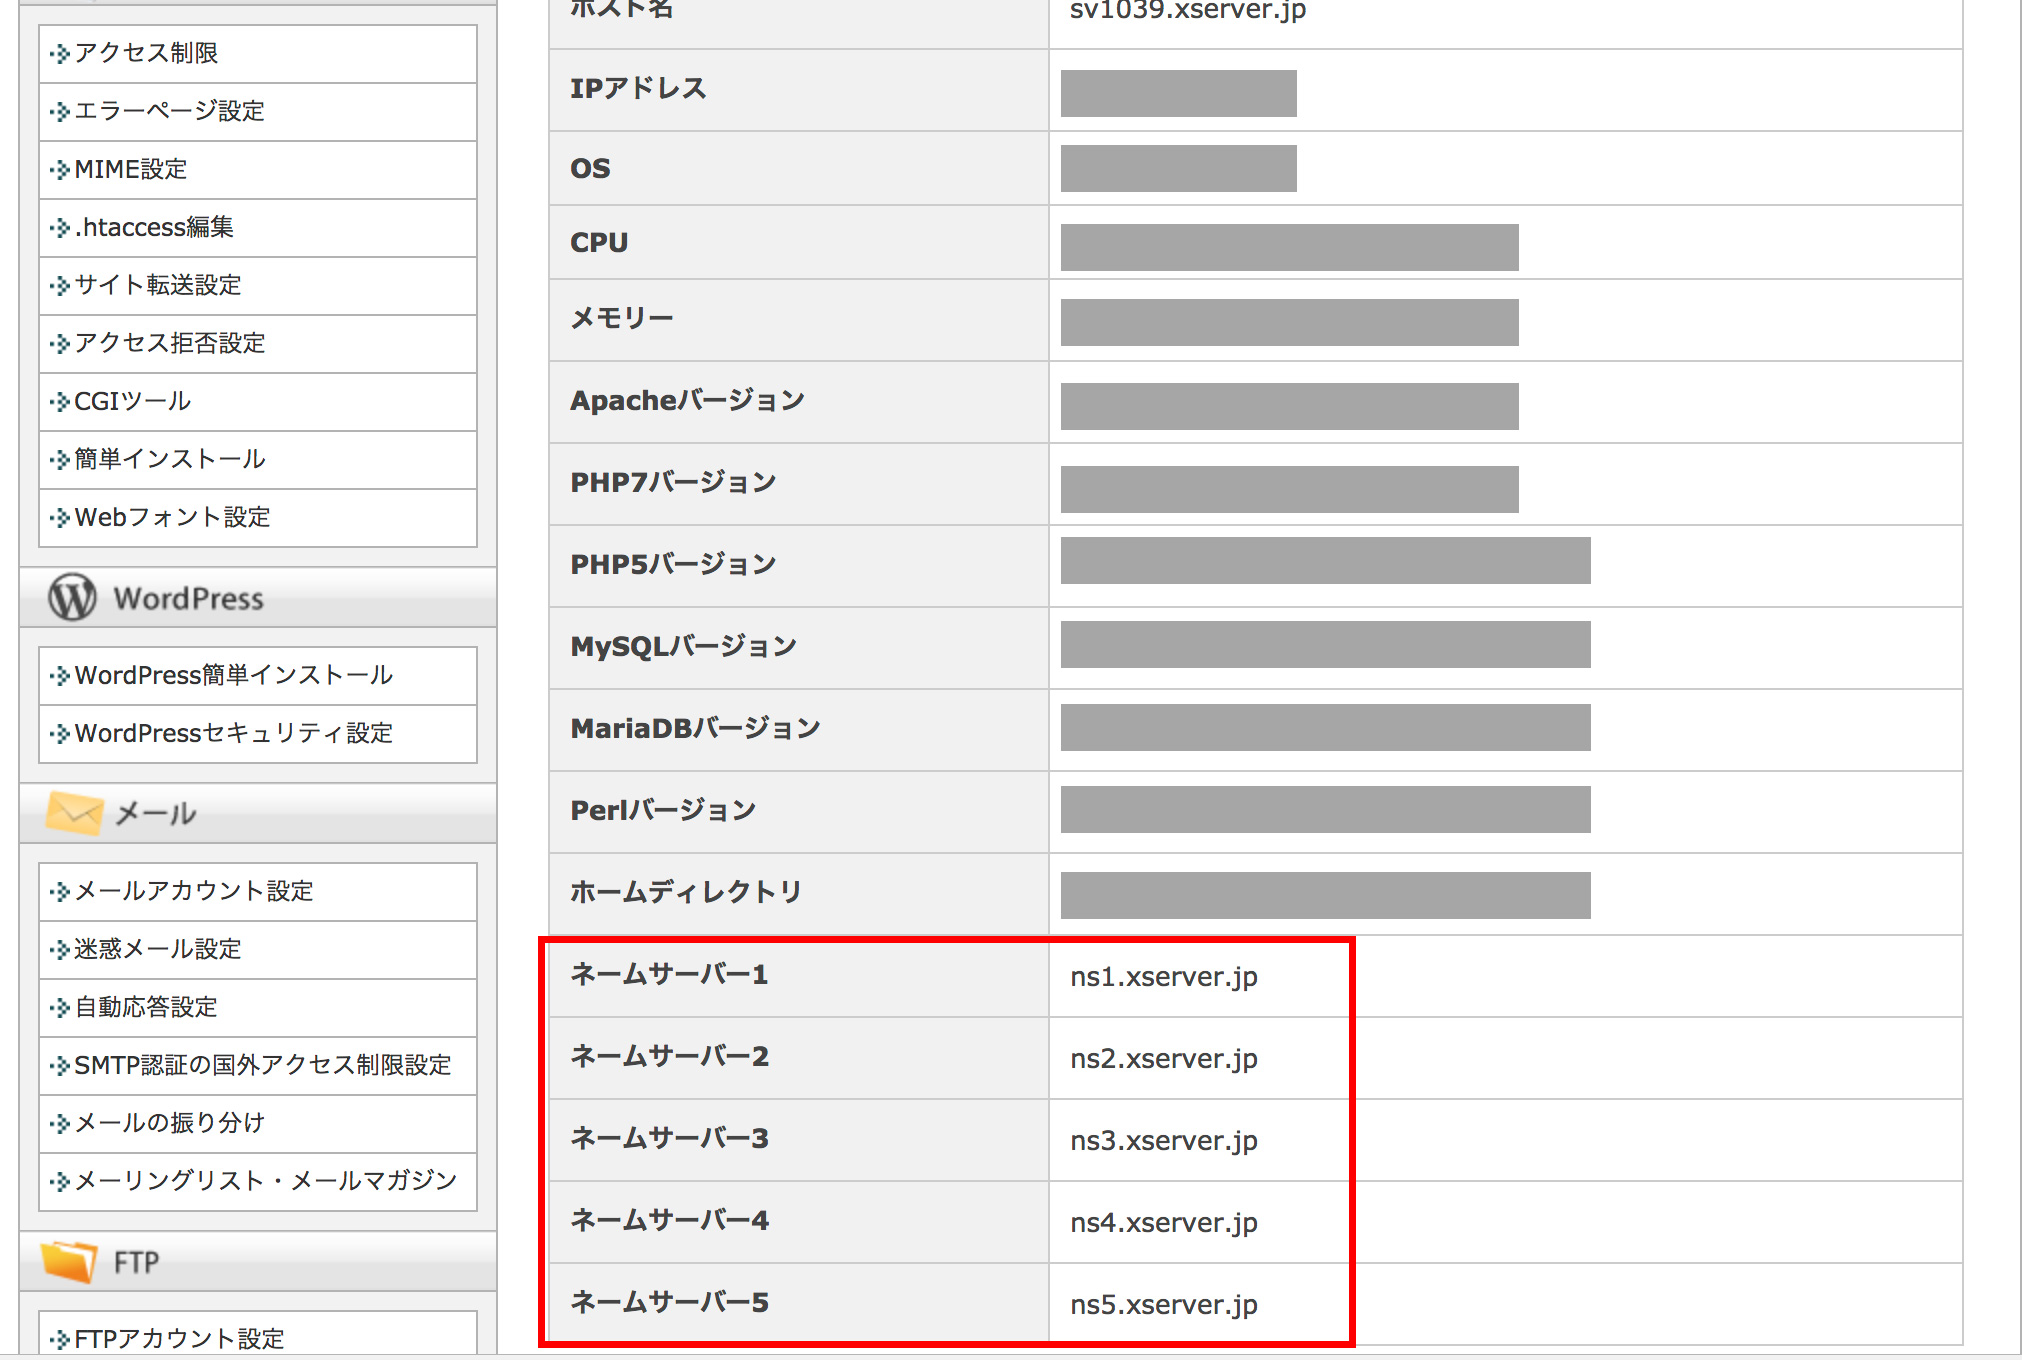Open WordPressセキュリティ設定

point(234,733)
